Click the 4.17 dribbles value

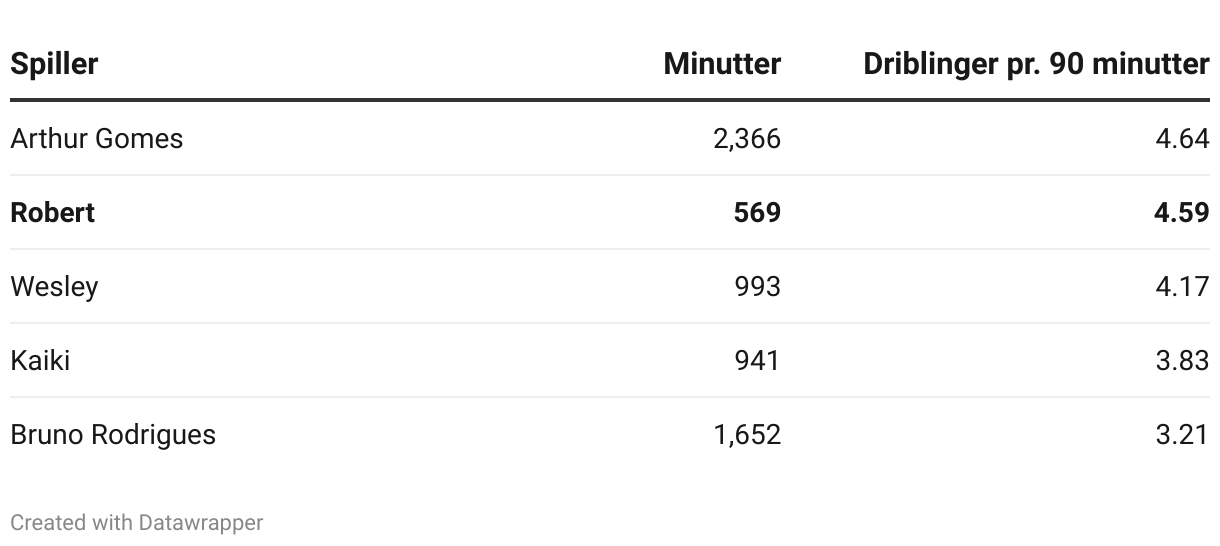1182,287
